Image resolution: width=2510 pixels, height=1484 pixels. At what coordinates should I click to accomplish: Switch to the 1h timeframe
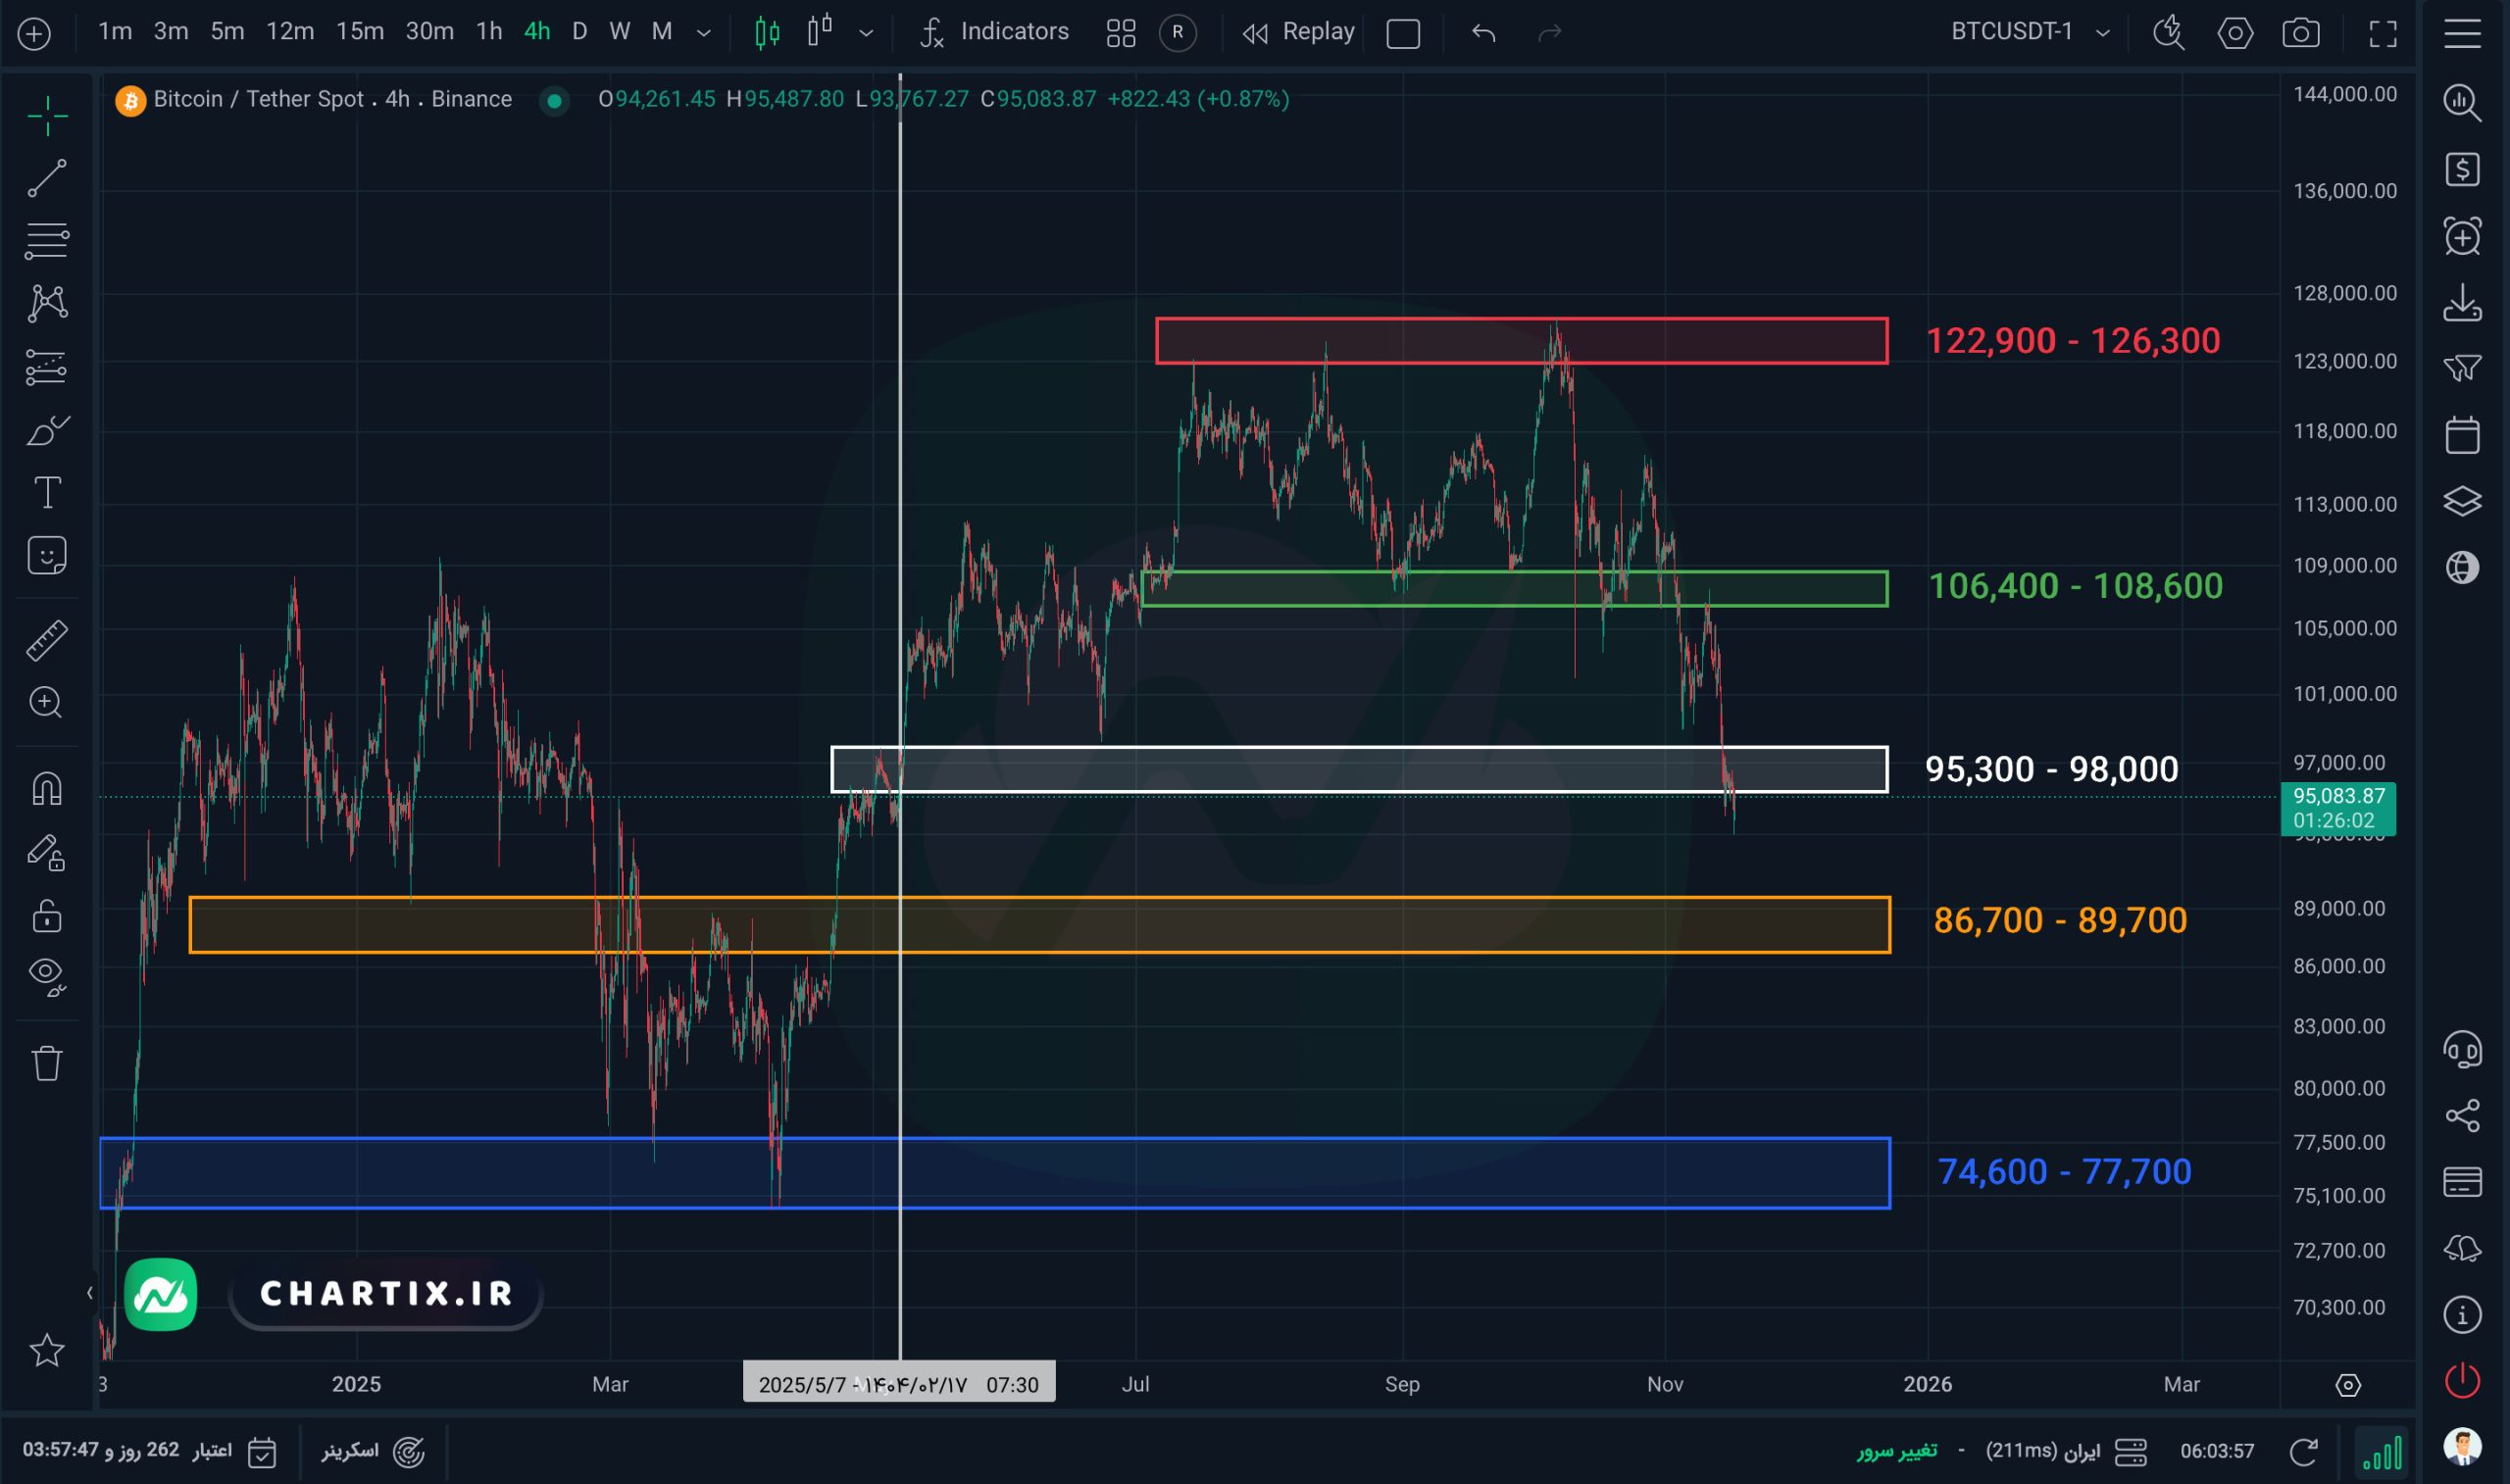point(488,32)
